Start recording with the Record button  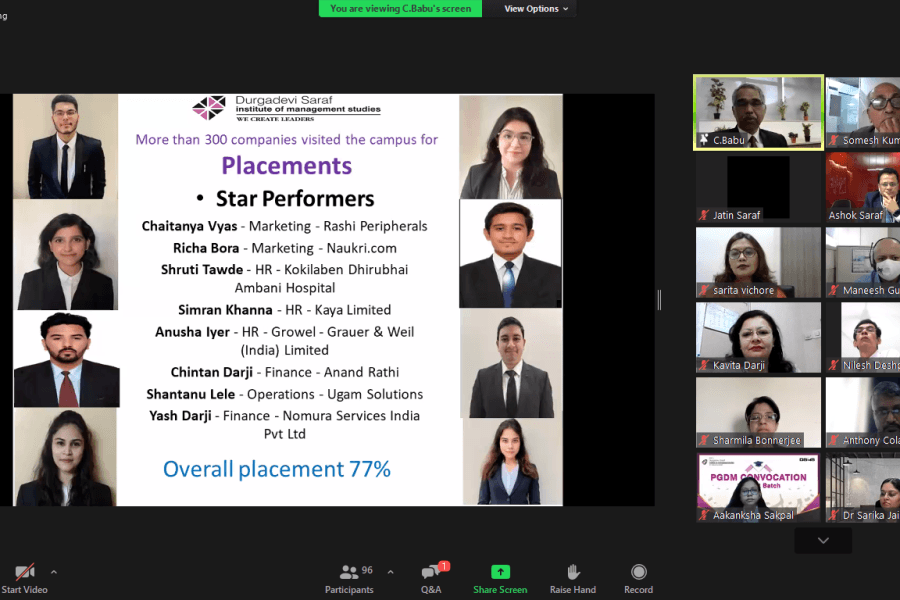click(638, 579)
